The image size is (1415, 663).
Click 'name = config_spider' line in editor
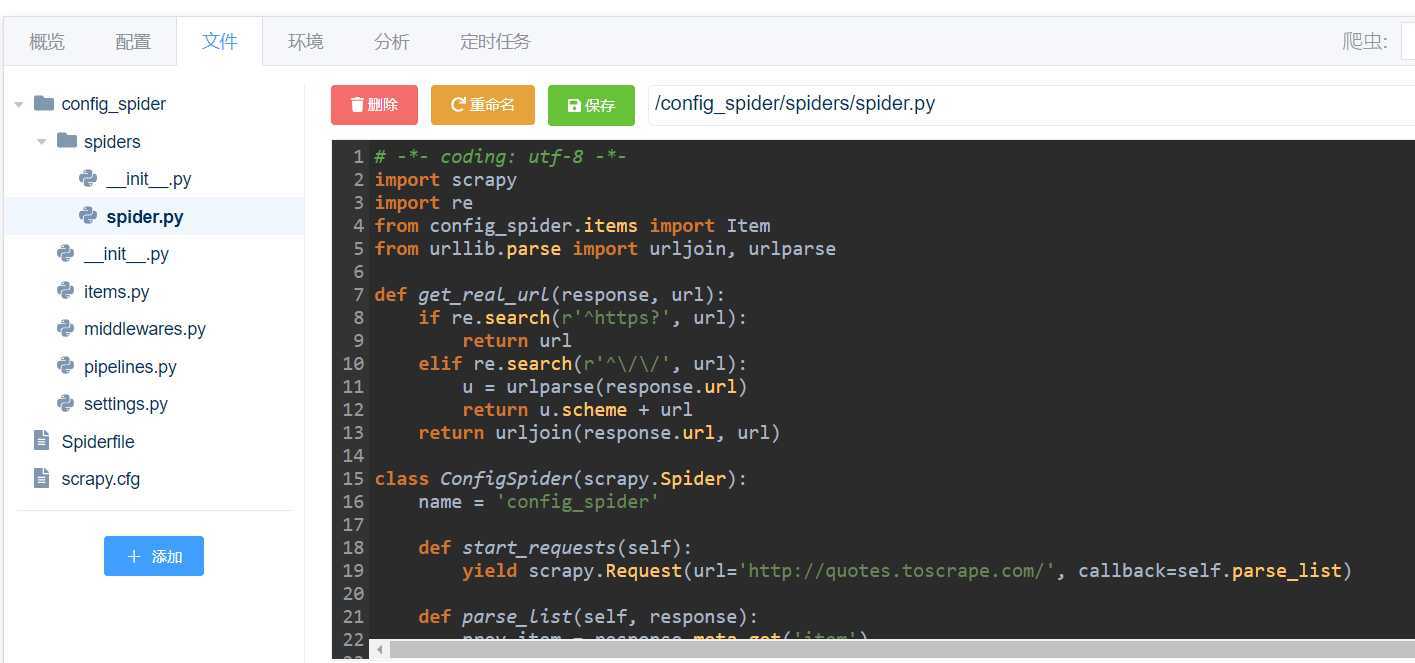pos(538,502)
